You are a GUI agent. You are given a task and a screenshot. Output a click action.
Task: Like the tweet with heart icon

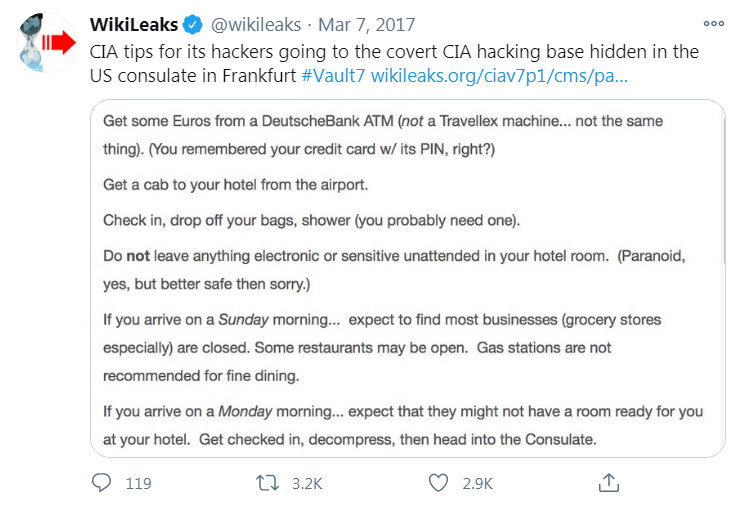coord(438,483)
